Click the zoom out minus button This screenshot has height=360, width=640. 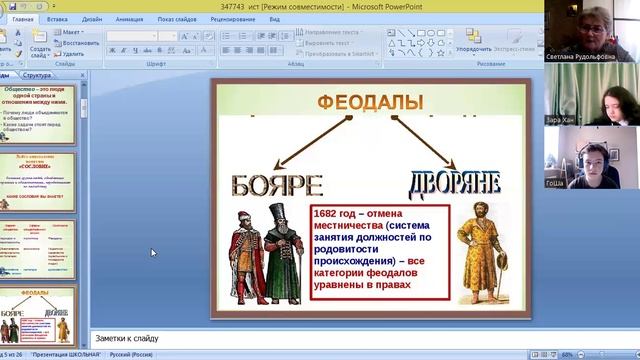[581, 355]
